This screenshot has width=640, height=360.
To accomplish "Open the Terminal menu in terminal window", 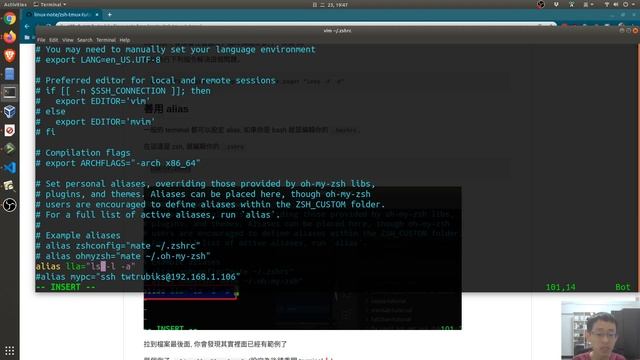I will pyautogui.click(x=106, y=40).
